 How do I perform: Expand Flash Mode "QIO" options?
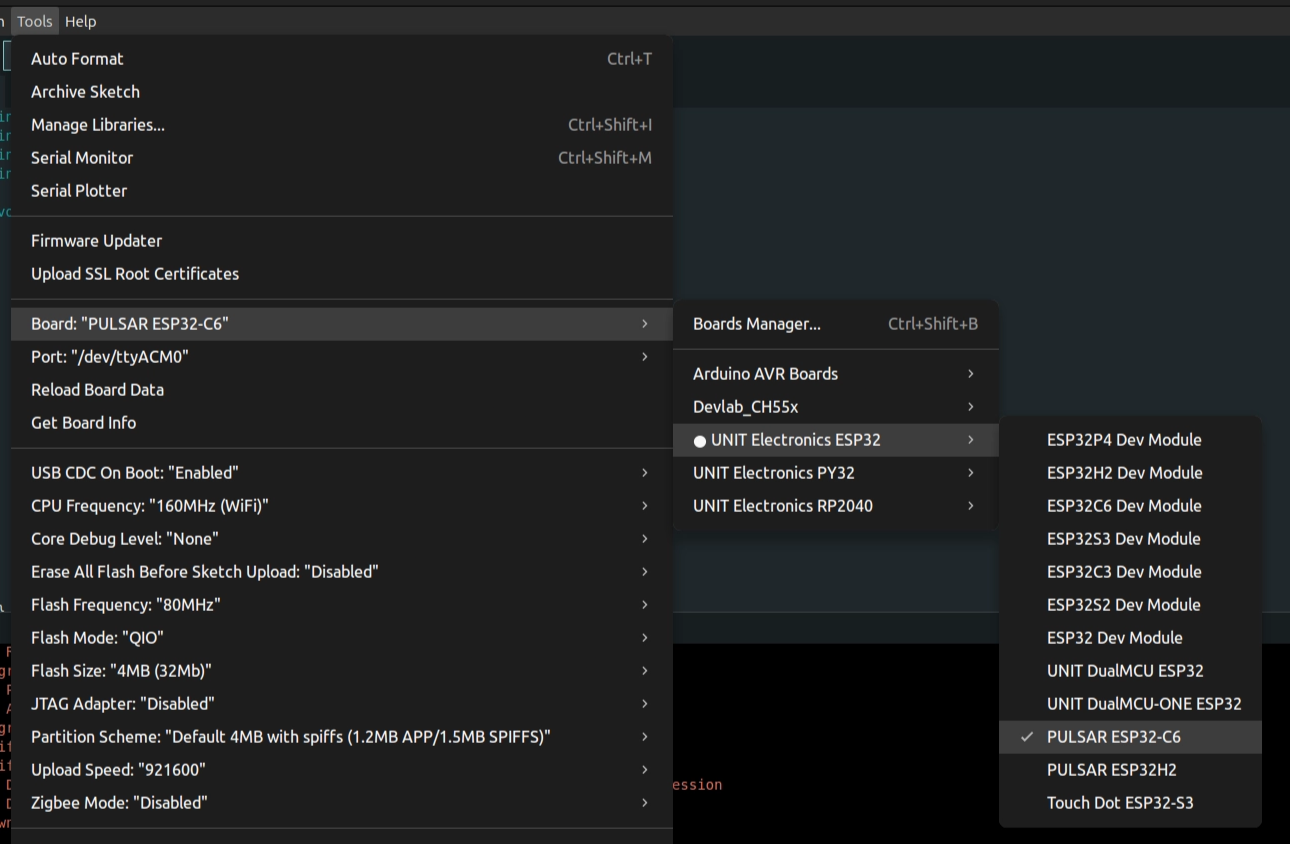pos(342,638)
